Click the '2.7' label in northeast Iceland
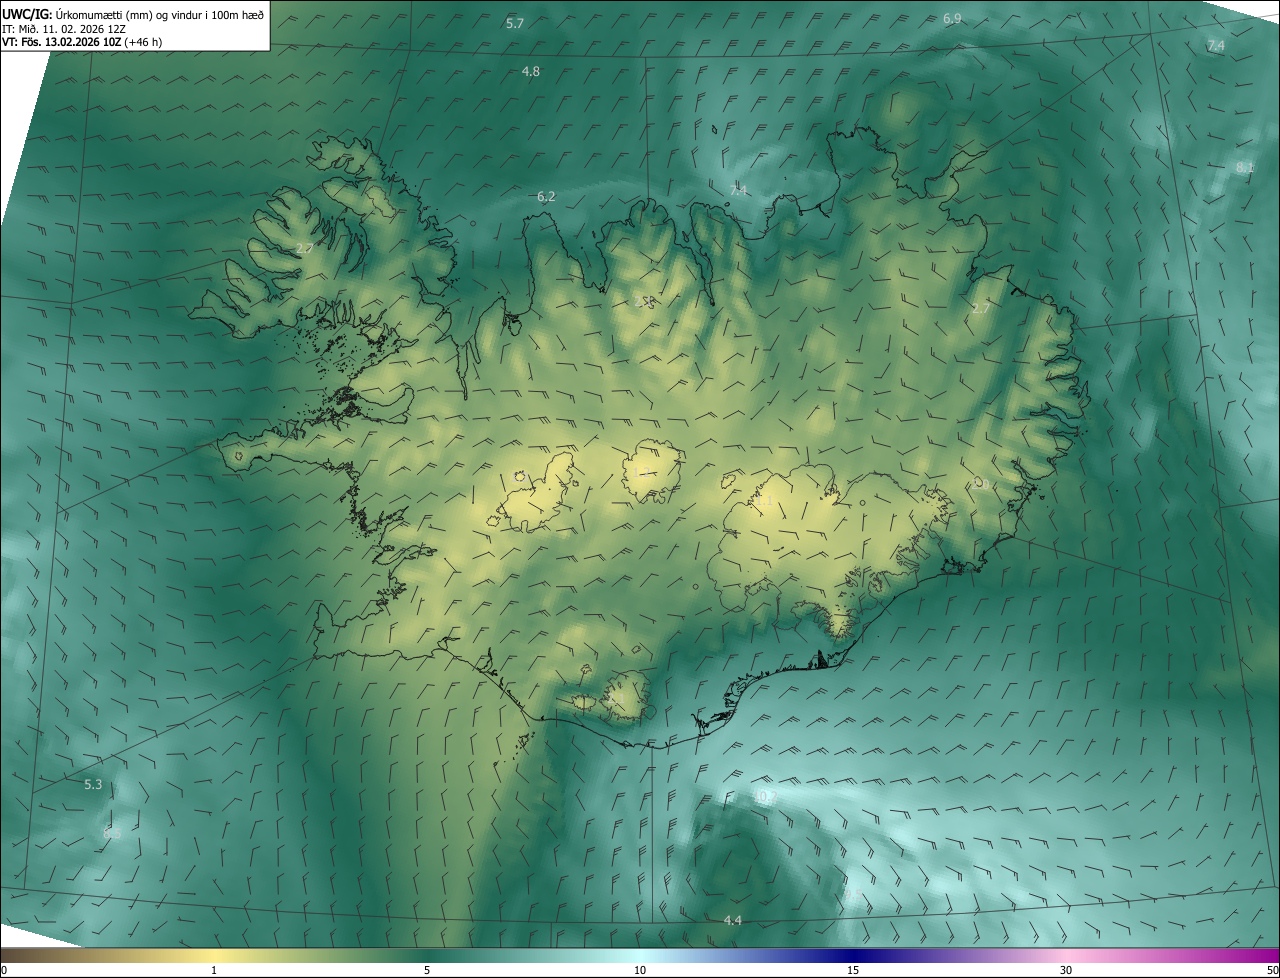Image resolution: width=1280 pixels, height=978 pixels. 980,309
